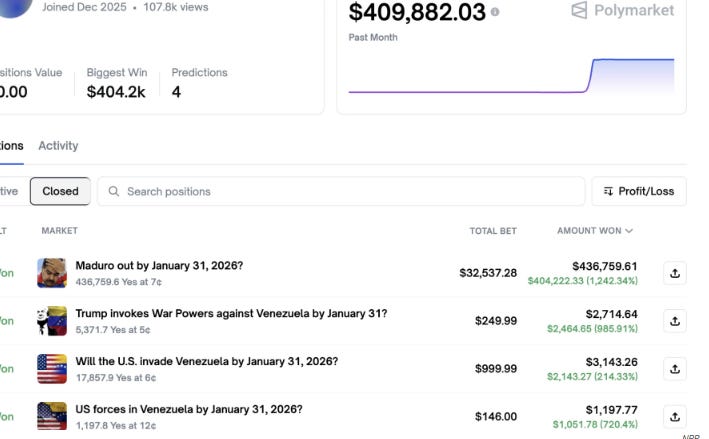Click the 107.8k views text
Screen dimensions: 709x439
coord(176,7)
